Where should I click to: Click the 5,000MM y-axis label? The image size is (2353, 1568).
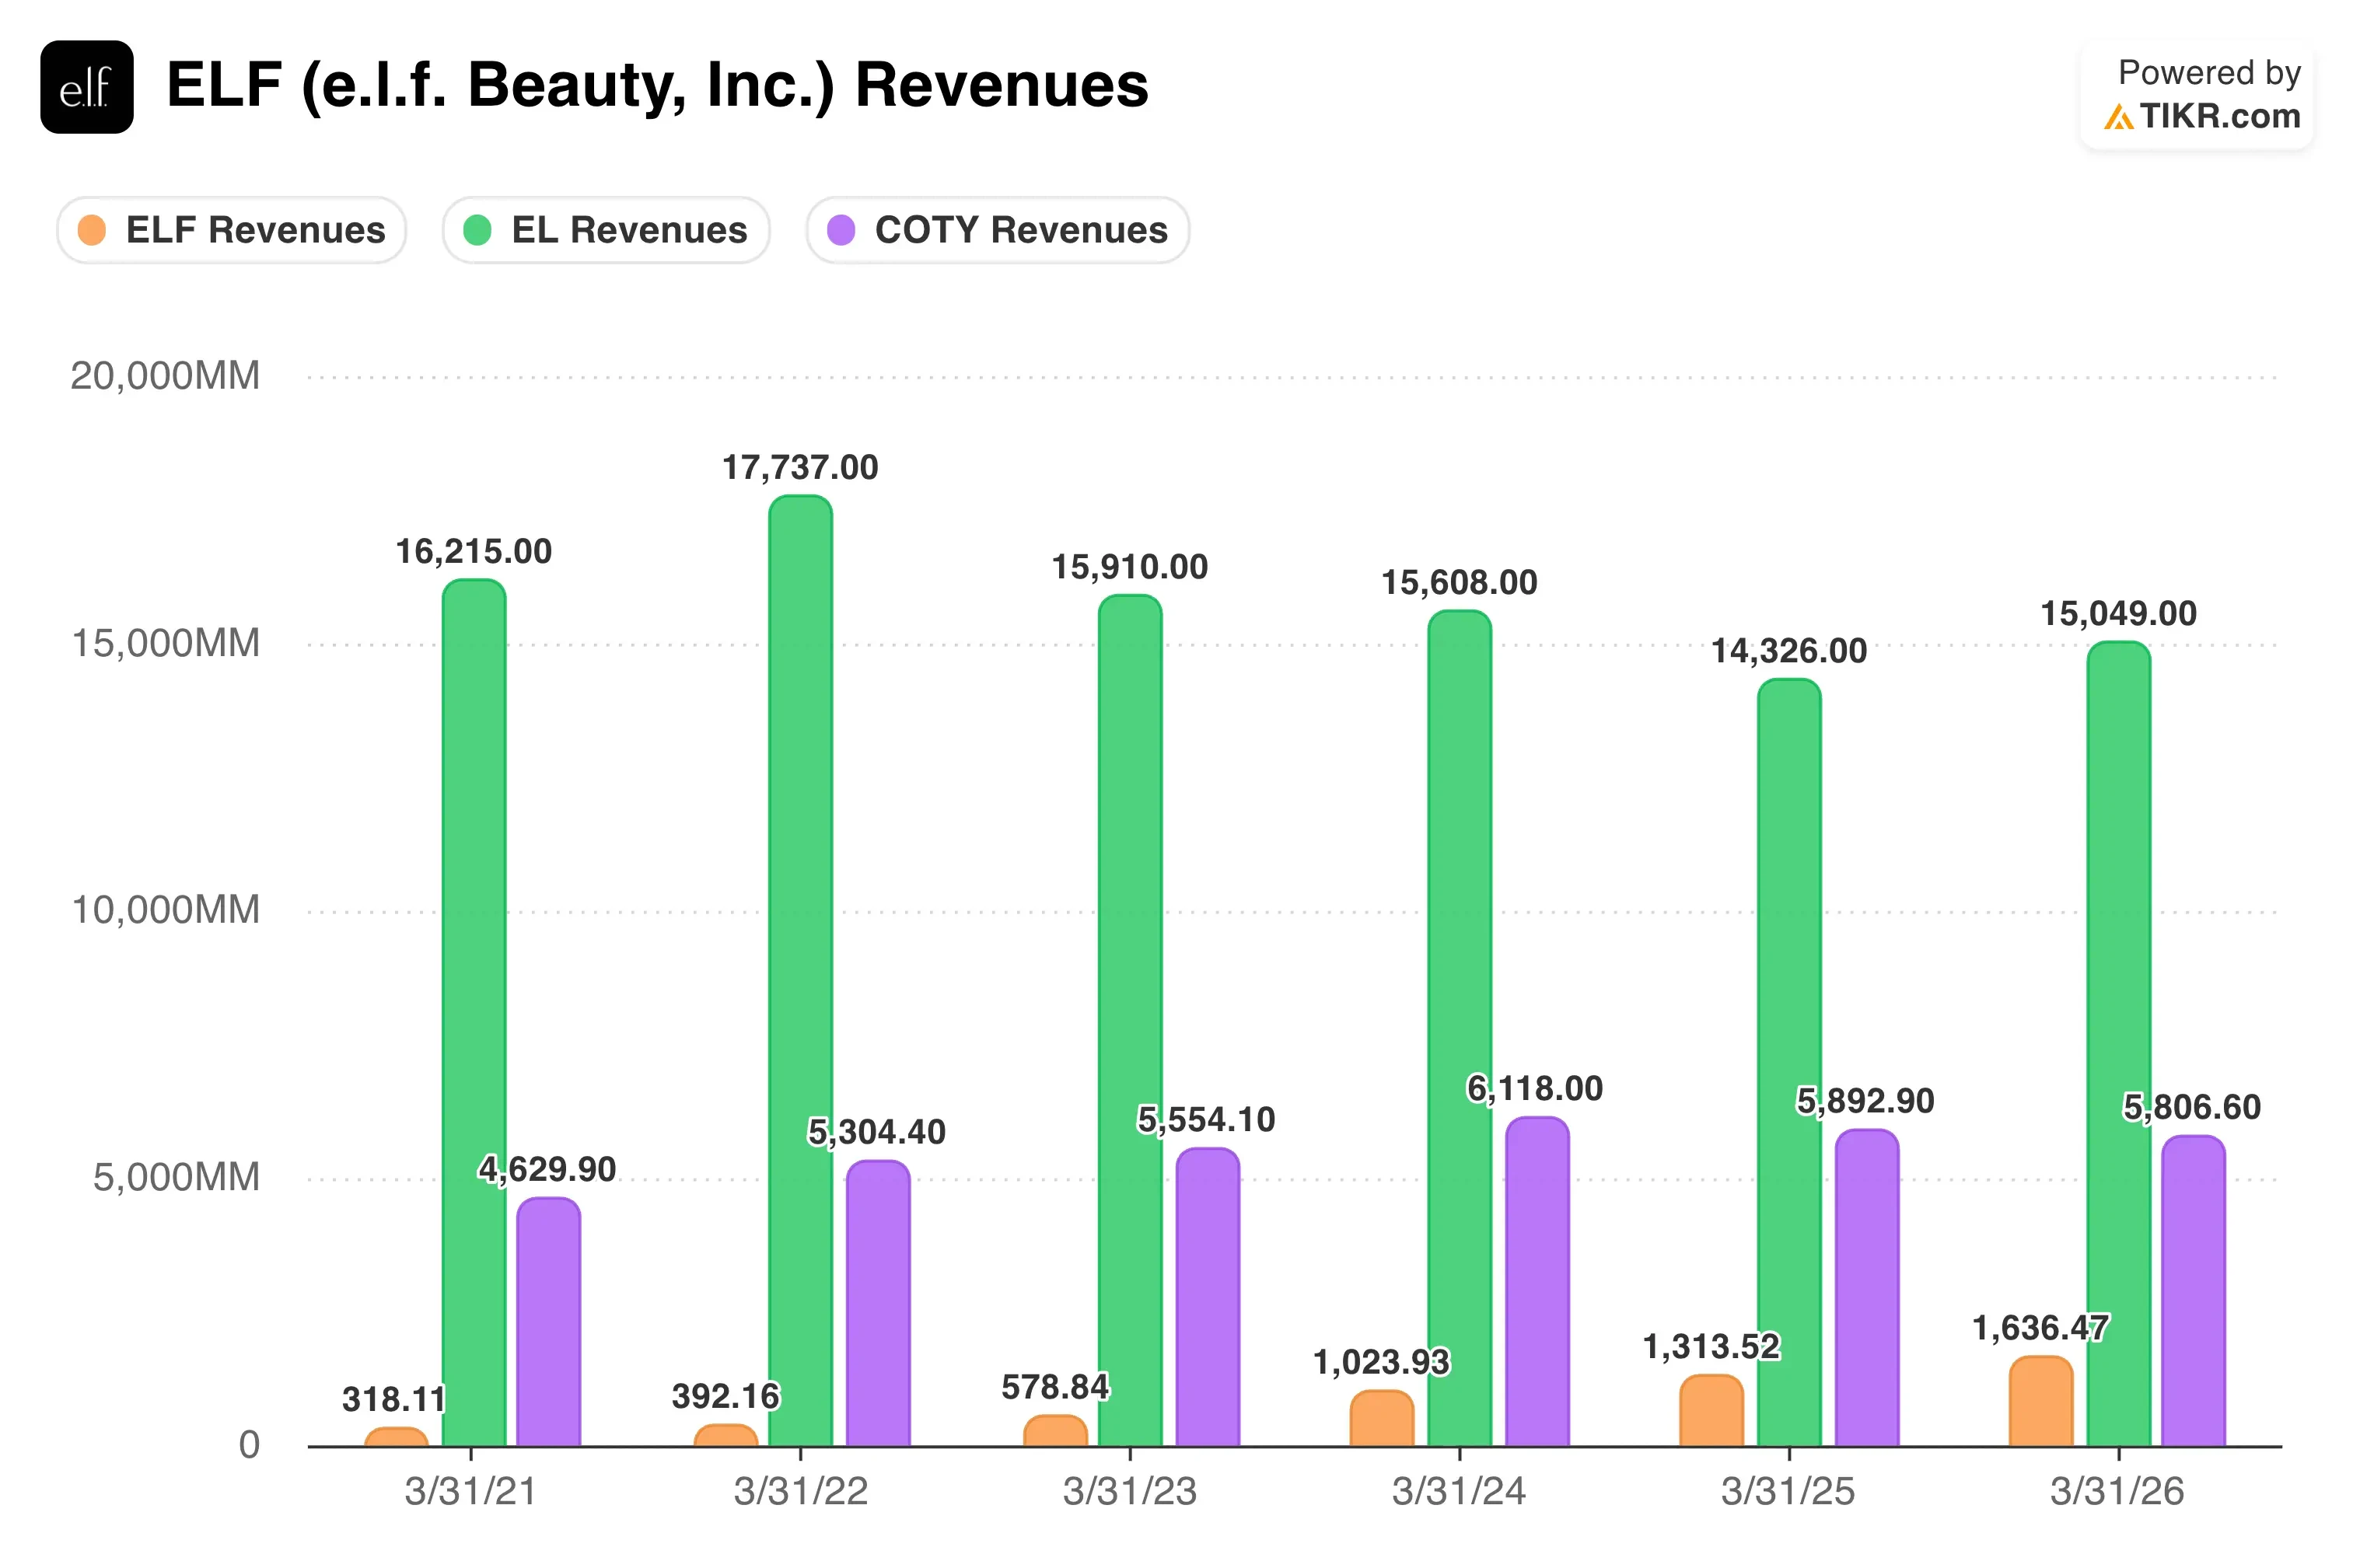[176, 1177]
